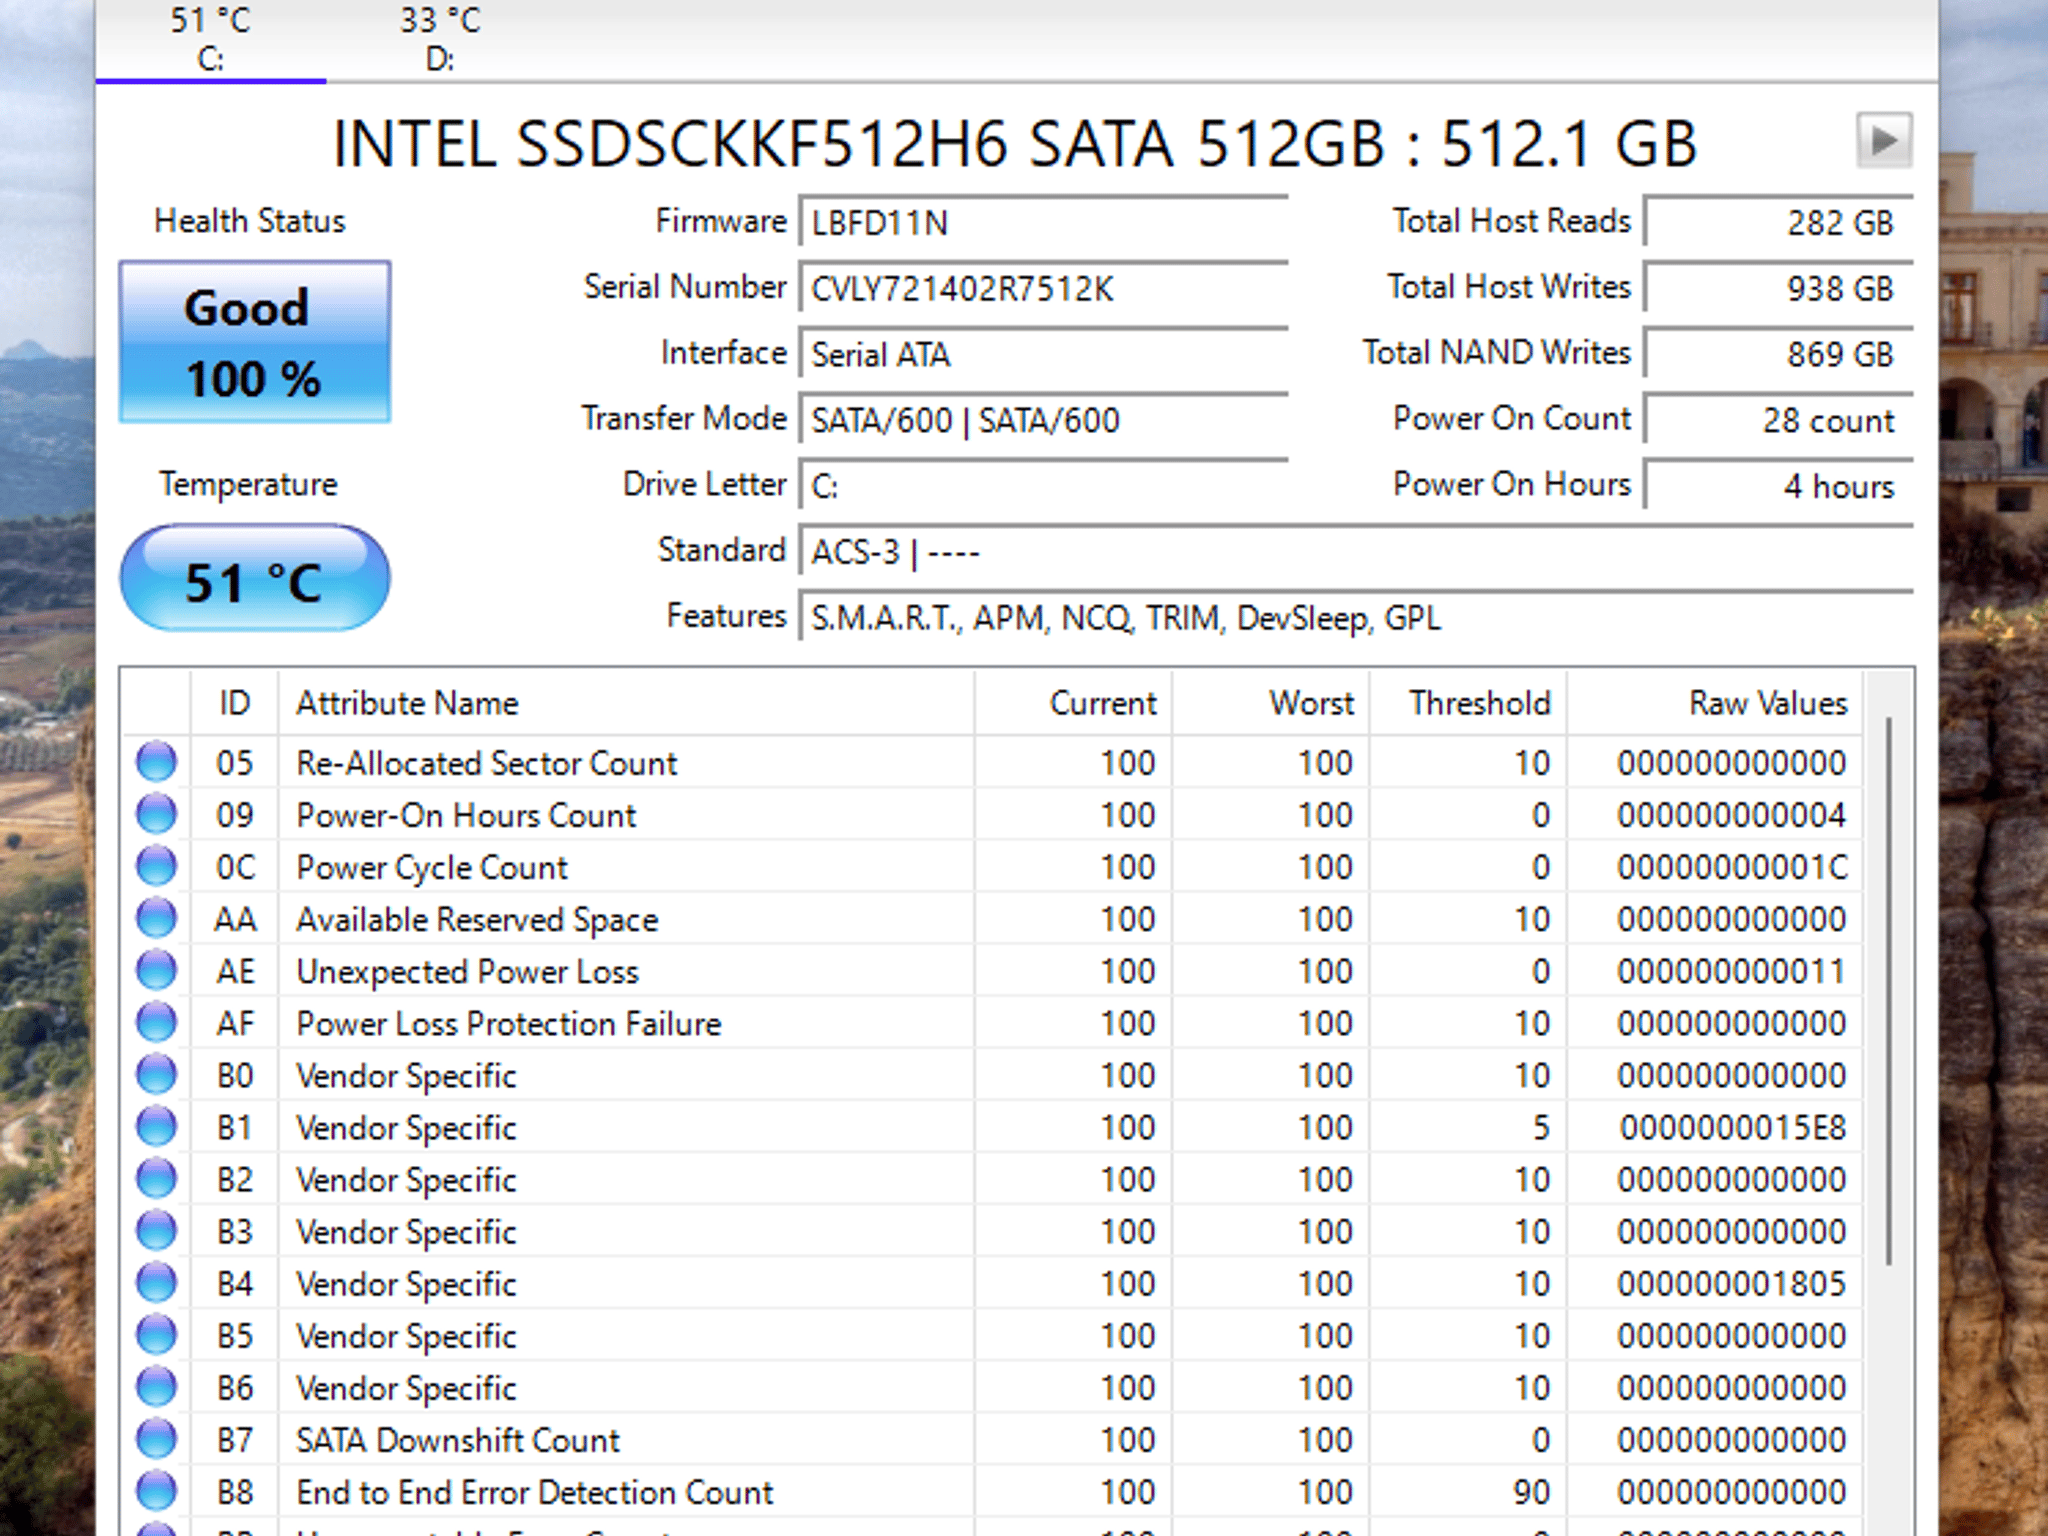Click the Good 100 % health status button
The height and width of the screenshot is (1536, 2048).
255,342
